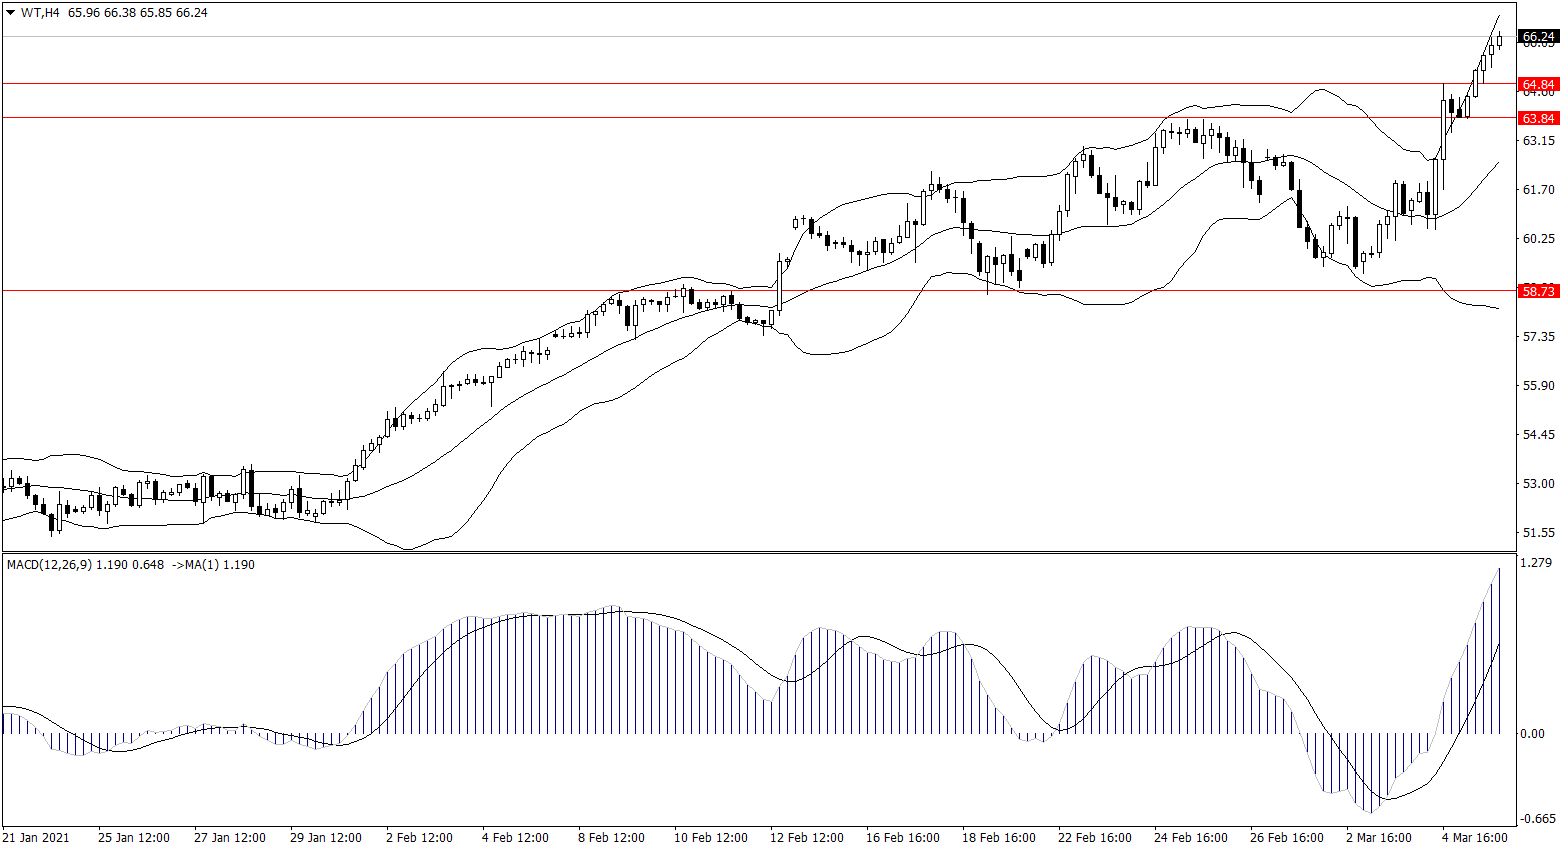Click the 1.279 MACD scale maximum value

click(1535, 563)
